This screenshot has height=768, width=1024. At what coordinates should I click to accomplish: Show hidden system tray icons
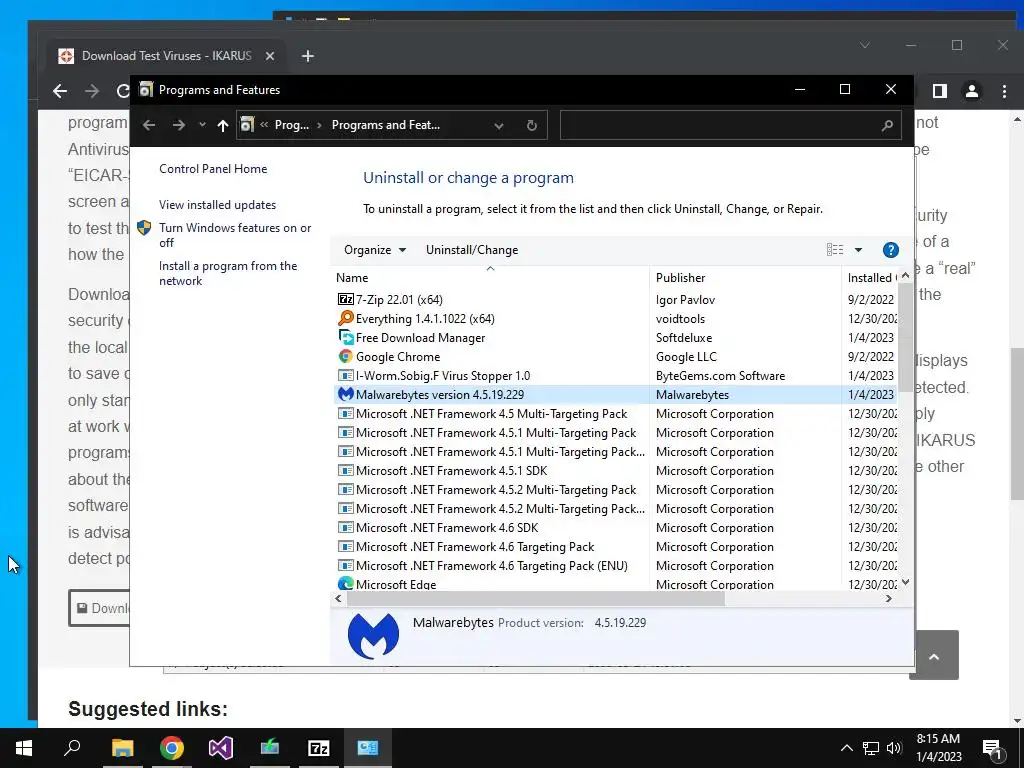pyautogui.click(x=846, y=748)
